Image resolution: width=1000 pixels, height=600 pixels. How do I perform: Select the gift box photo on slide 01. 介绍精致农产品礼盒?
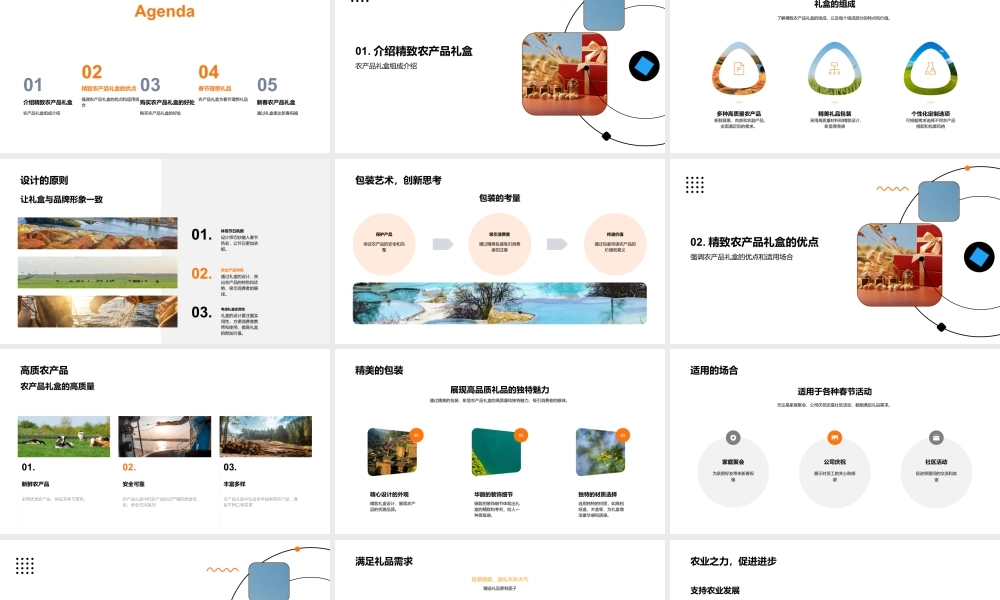564,74
